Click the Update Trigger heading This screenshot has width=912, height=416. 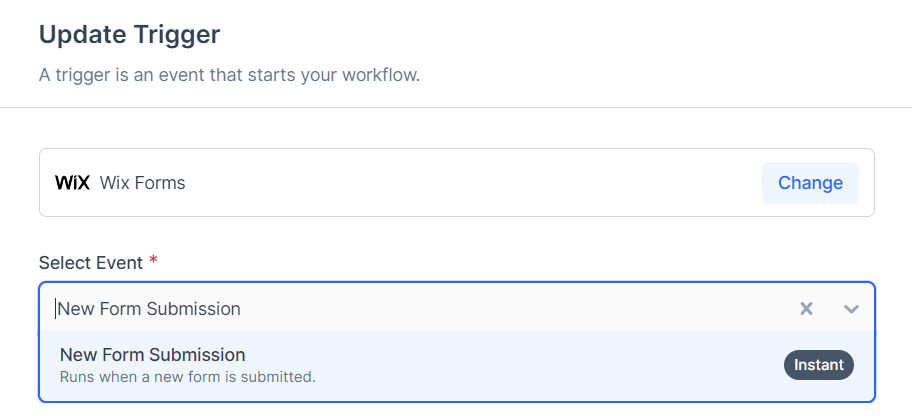click(129, 35)
